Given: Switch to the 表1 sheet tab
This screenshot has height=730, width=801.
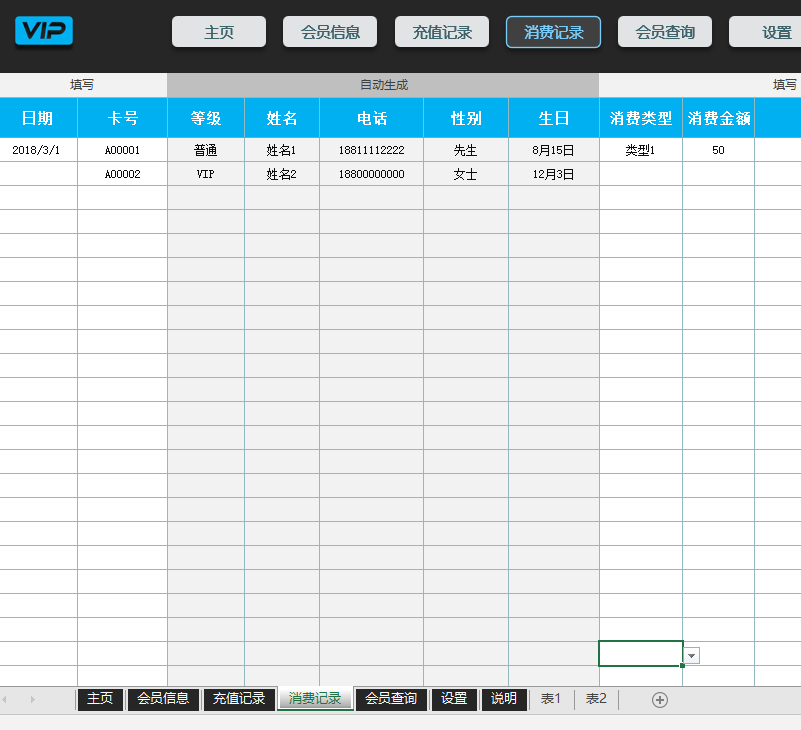Looking at the screenshot, I should [550, 699].
